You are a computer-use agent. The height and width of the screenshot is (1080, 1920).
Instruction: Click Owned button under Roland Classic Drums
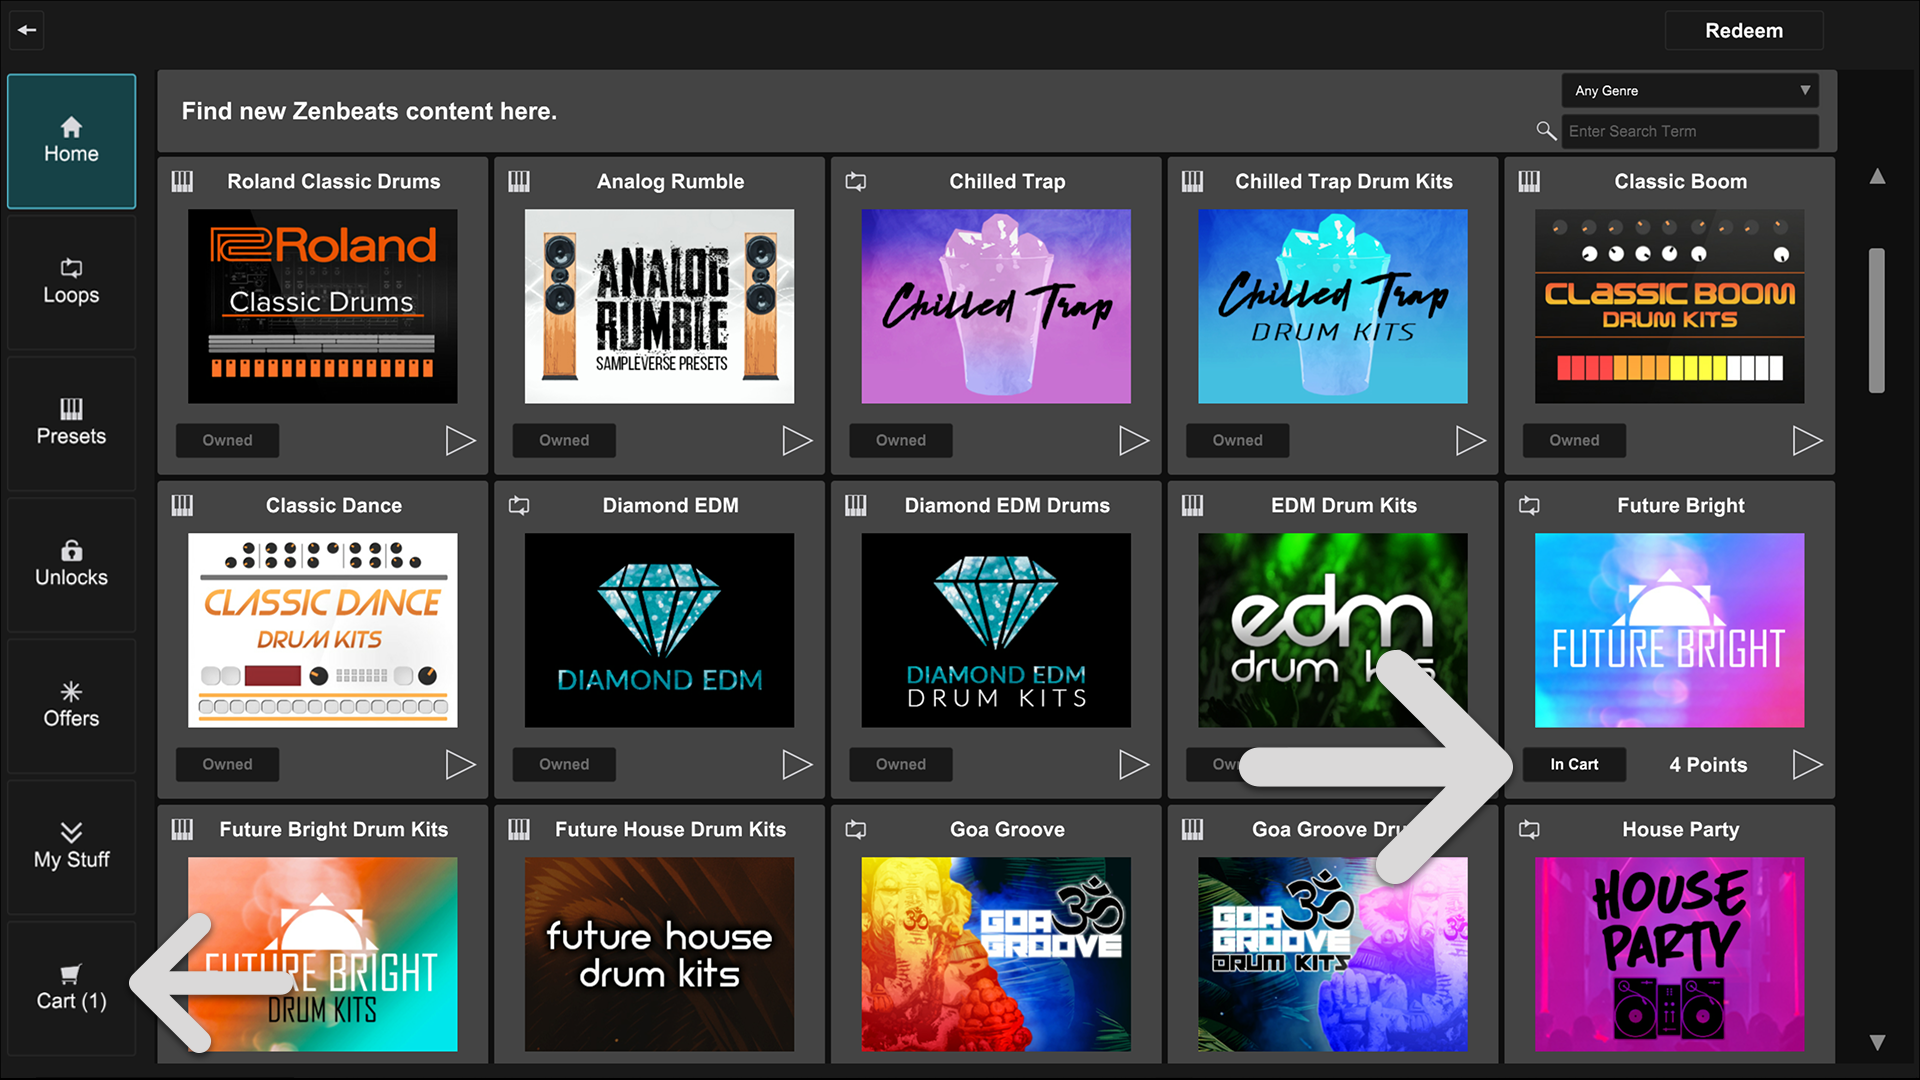[227, 440]
